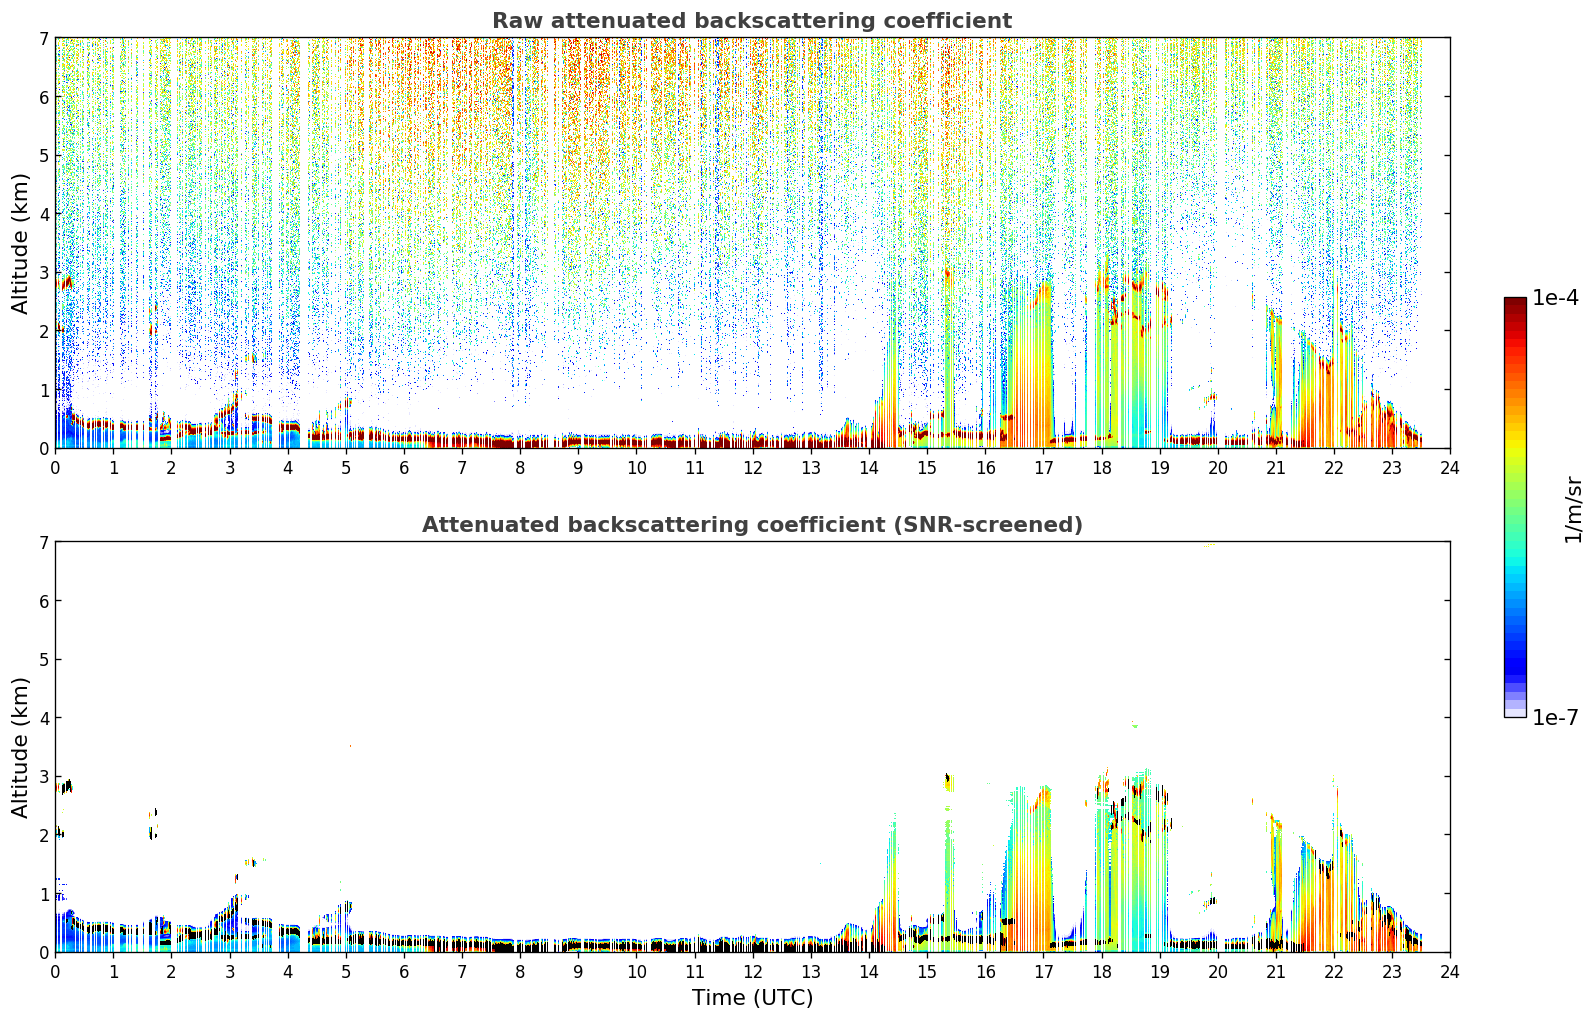The width and height of the screenshot is (1595, 1020).
Task: Click the 'Raw attenuated backscattering coefficient' title
Action: (x=752, y=21)
